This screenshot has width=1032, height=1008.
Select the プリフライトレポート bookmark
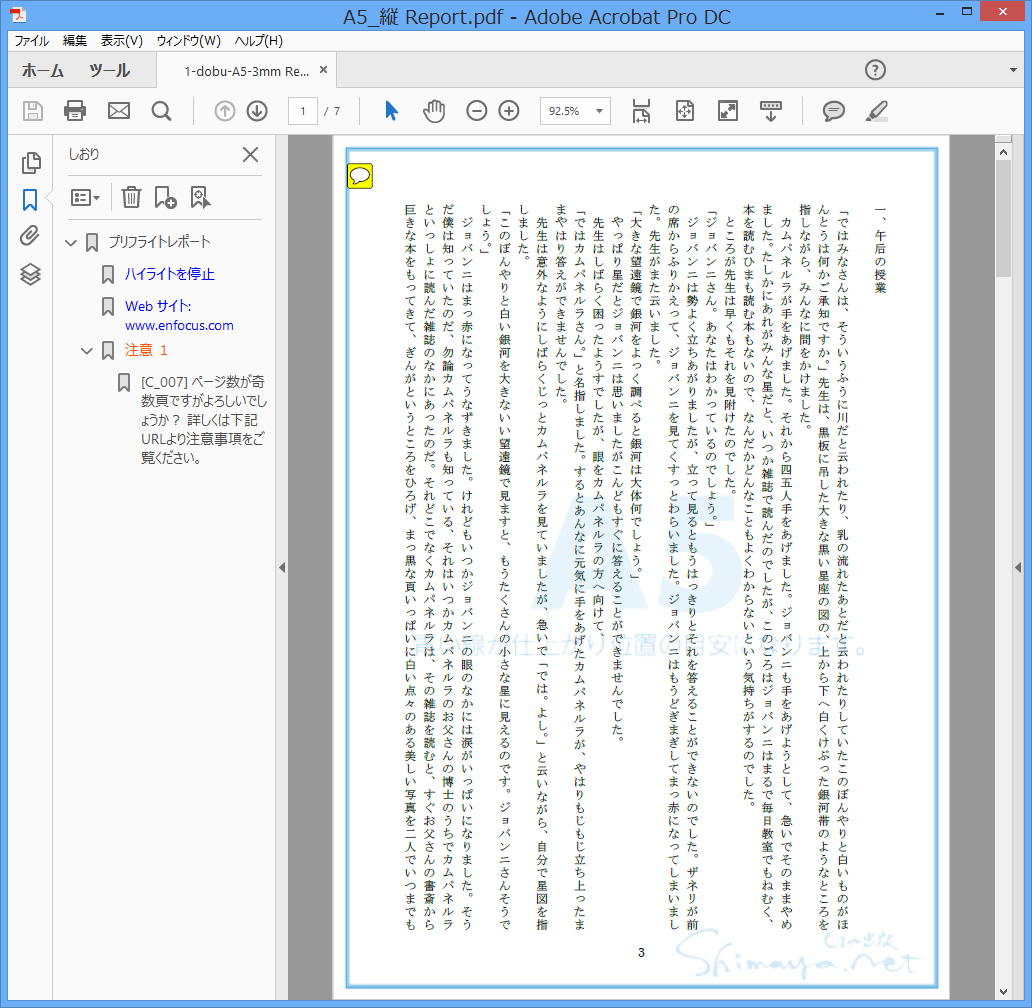[x=159, y=242]
